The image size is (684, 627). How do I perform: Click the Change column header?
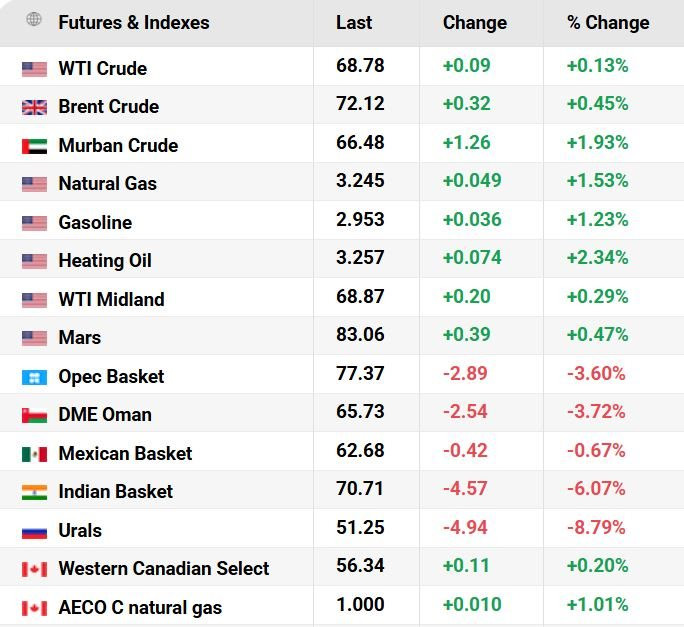475,23
